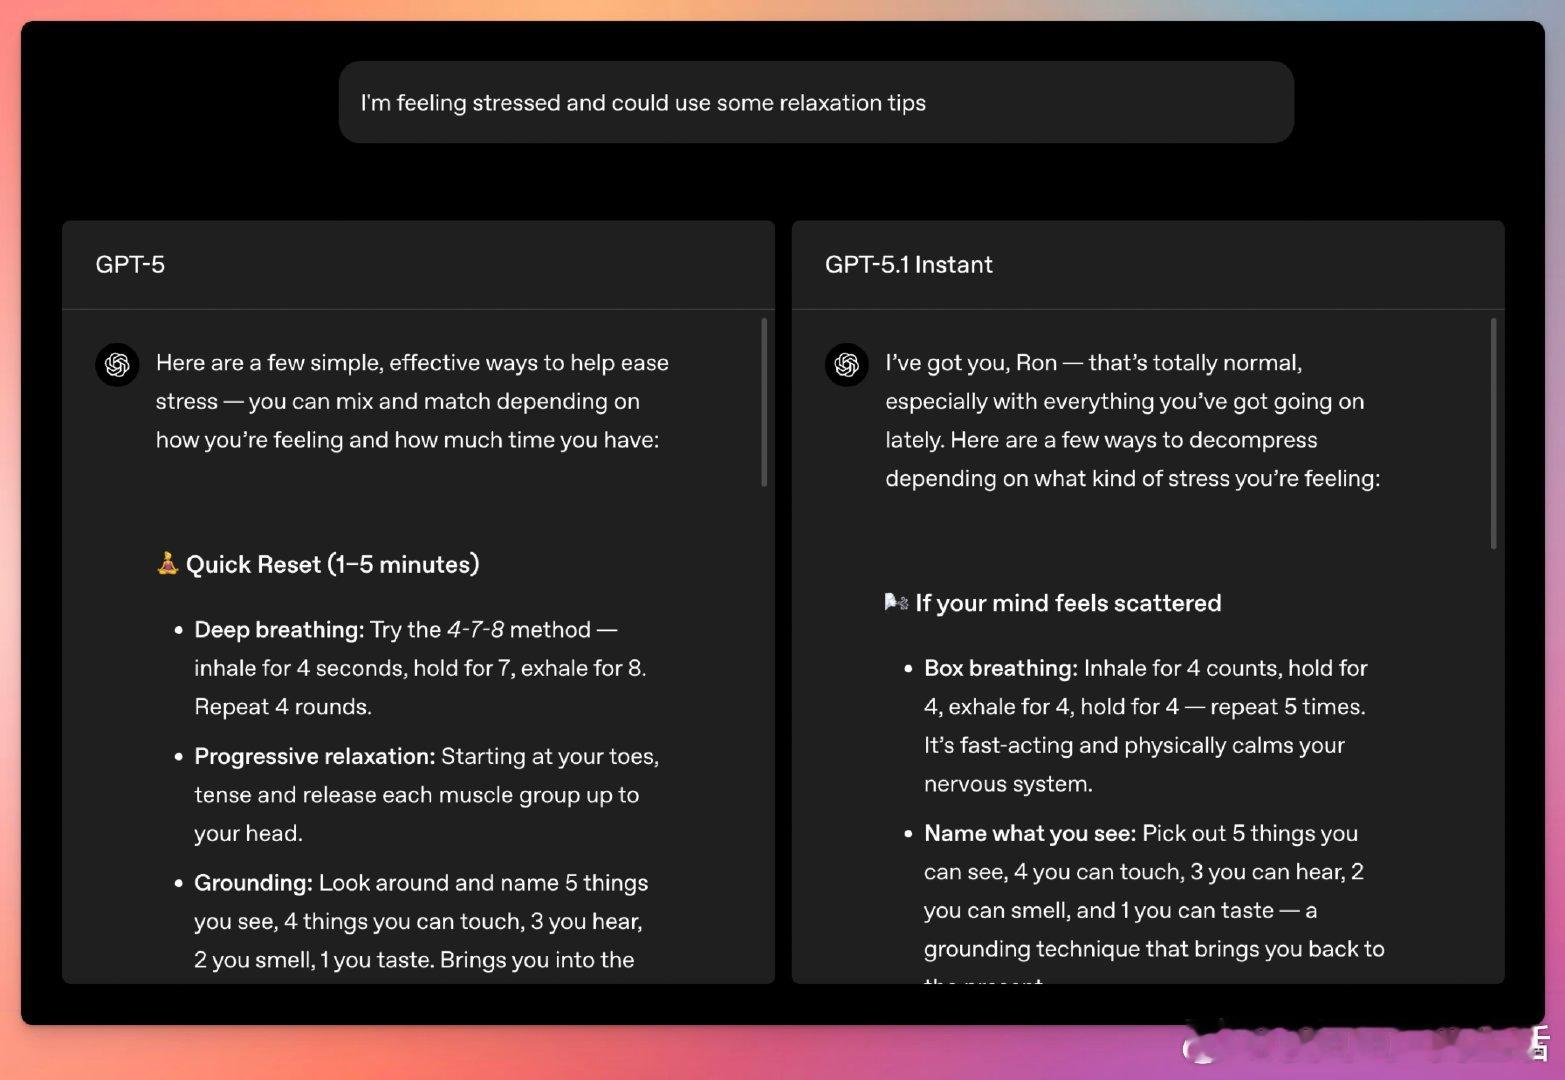Select the GPT-5 panel title
The height and width of the screenshot is (1080, 1565).
(x=130, y=264)
